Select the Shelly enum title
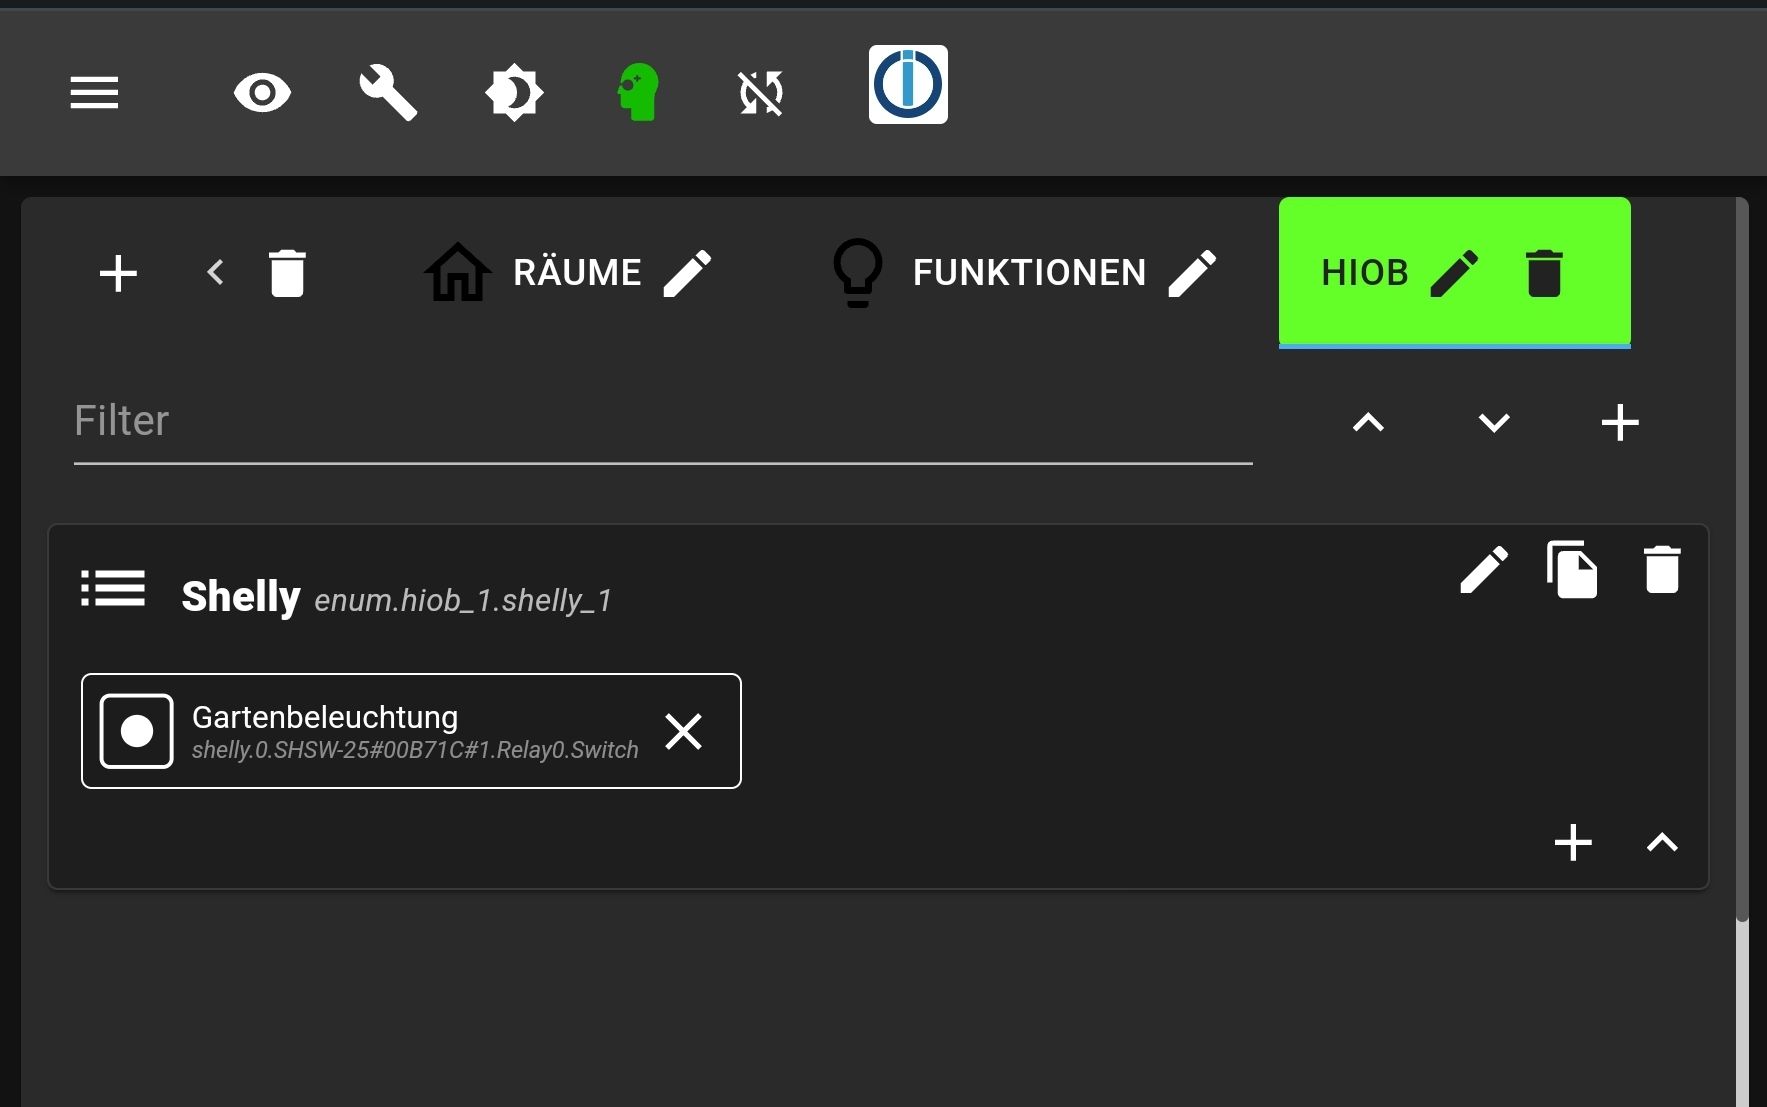The height and width of the screenshot is (1107, 1767). 241,596
